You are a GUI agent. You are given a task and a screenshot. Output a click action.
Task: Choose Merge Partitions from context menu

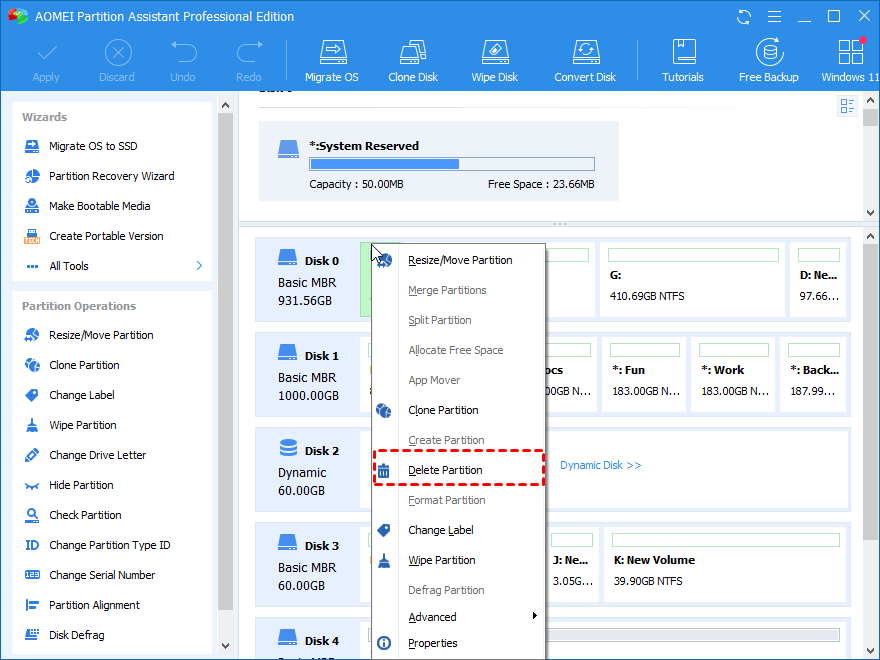(459, 290)
